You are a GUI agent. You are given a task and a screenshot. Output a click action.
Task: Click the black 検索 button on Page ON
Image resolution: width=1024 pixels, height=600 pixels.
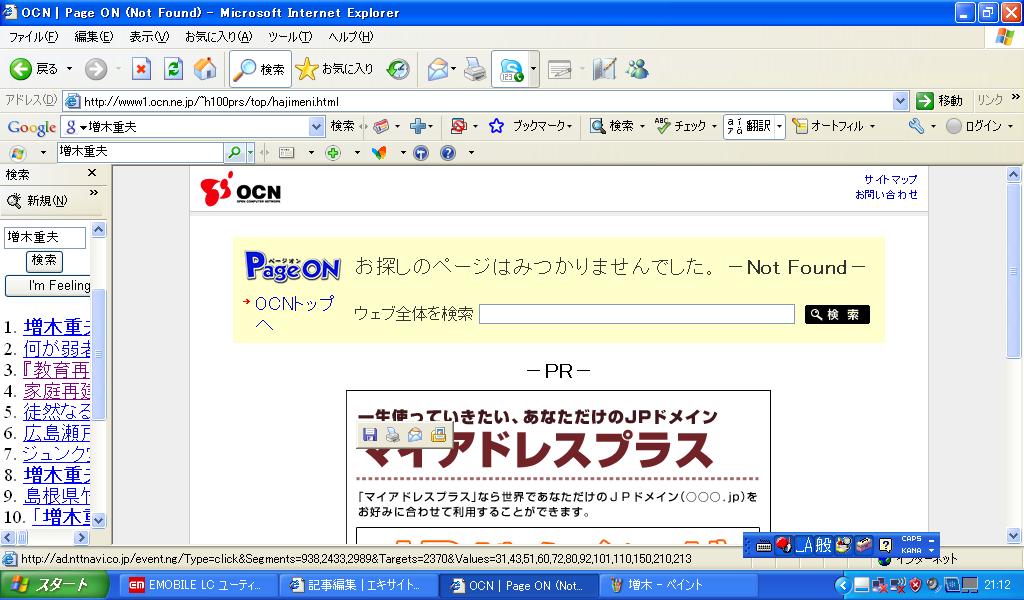coord(837,314)
